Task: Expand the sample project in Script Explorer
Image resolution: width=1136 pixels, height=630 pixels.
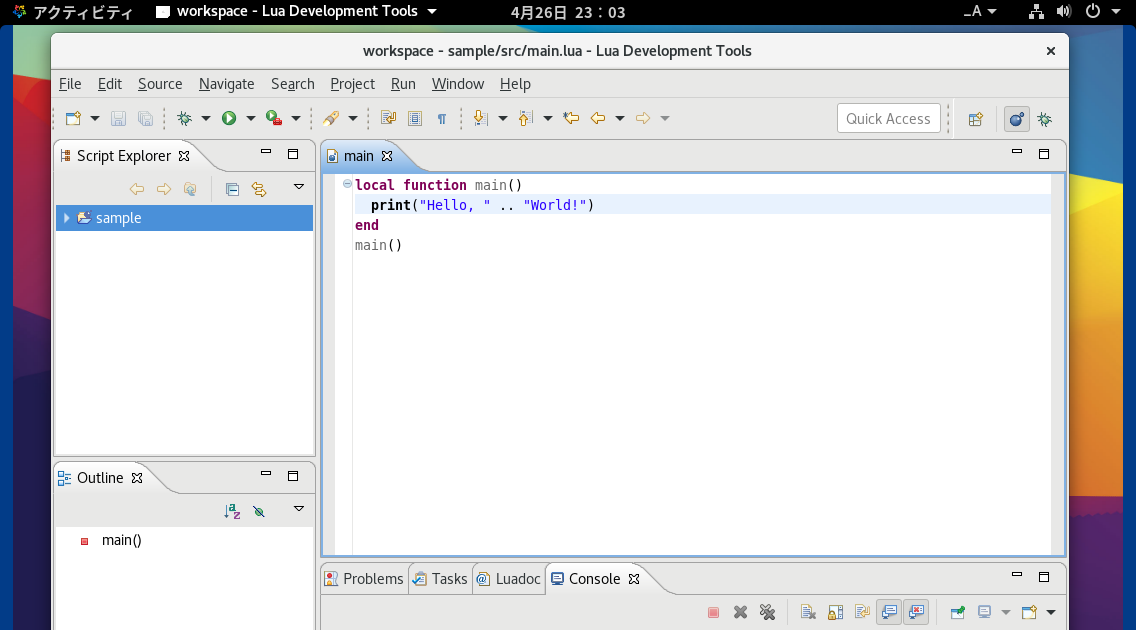Action: pyautogui.click(x=65, y=218)
